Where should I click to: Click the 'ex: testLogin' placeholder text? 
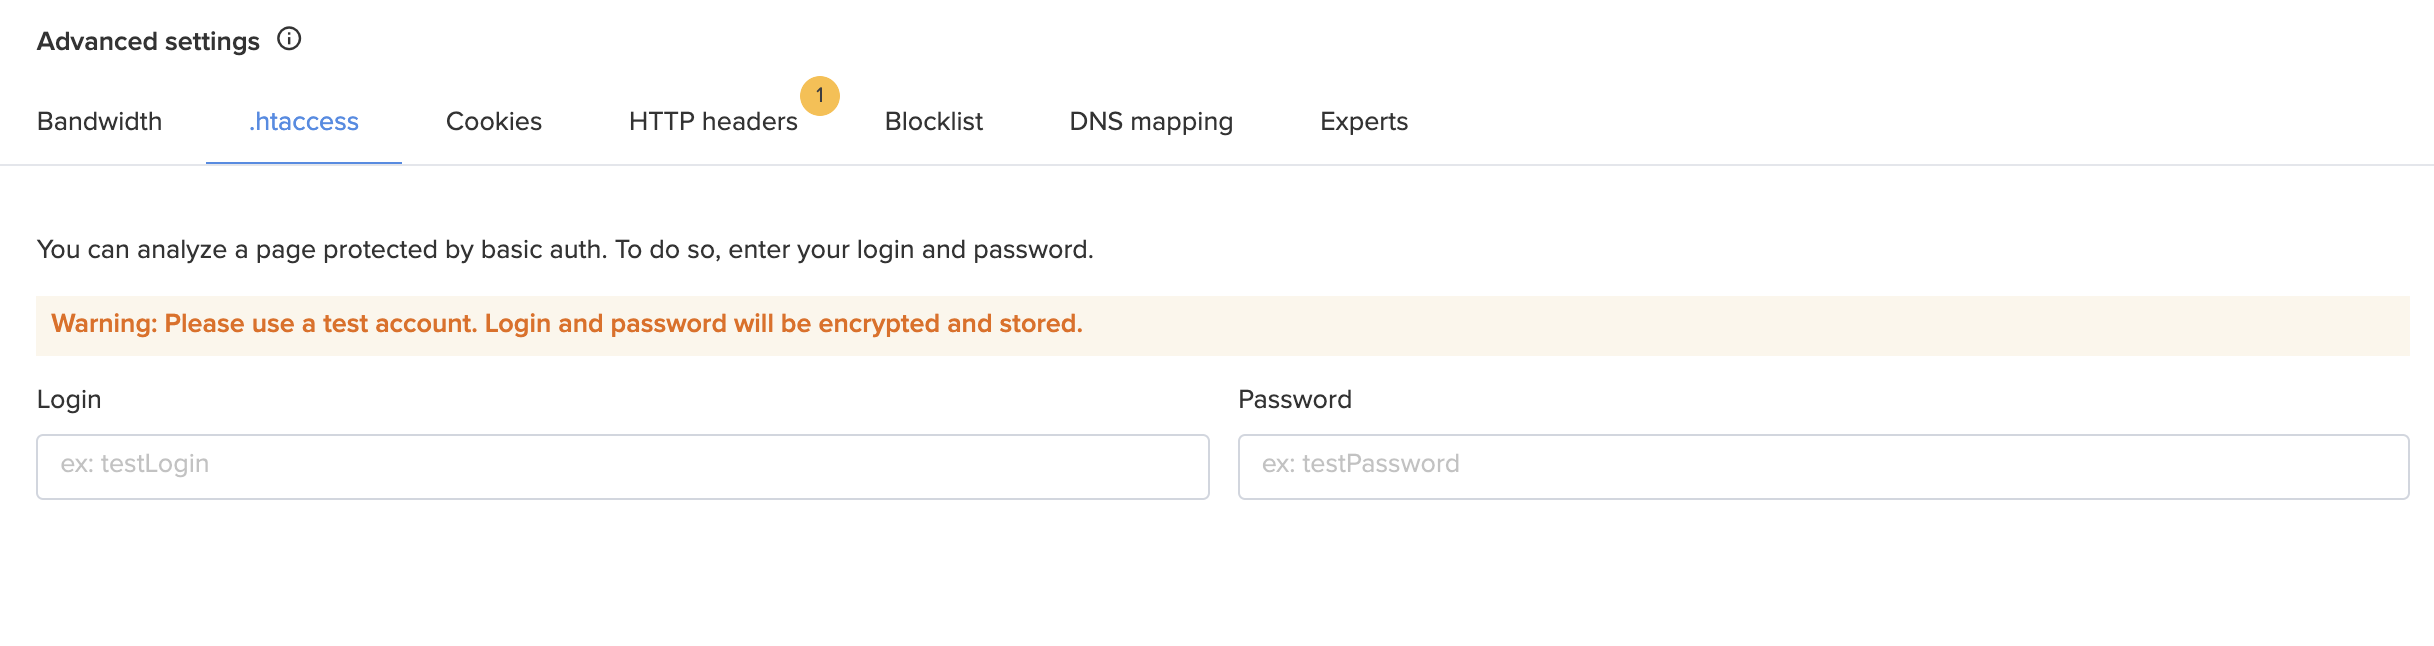click(135, 464)
